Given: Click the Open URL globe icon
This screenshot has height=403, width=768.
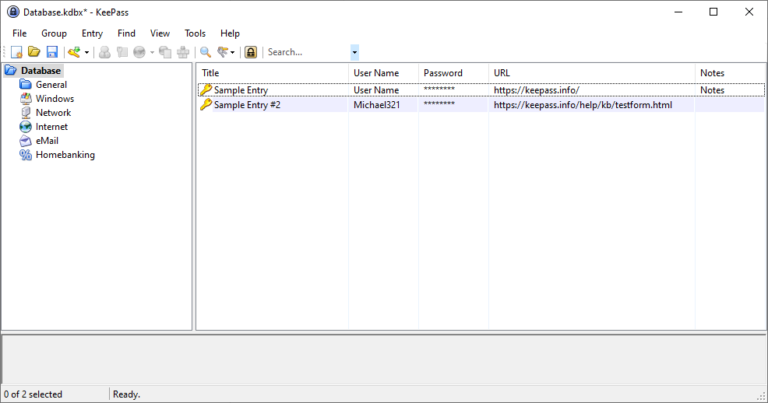Looking at the screenshot, I should coord(140,52).
